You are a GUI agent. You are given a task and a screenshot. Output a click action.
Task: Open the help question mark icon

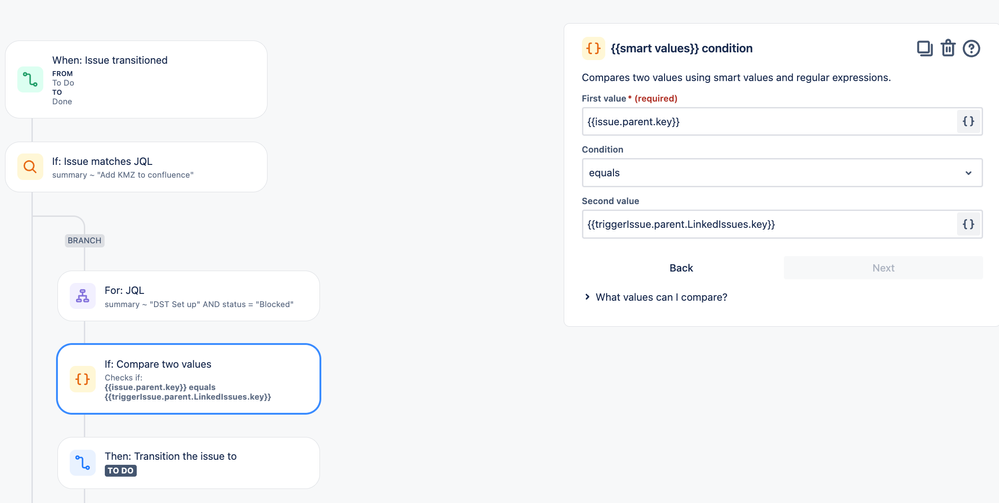(971, 48)
